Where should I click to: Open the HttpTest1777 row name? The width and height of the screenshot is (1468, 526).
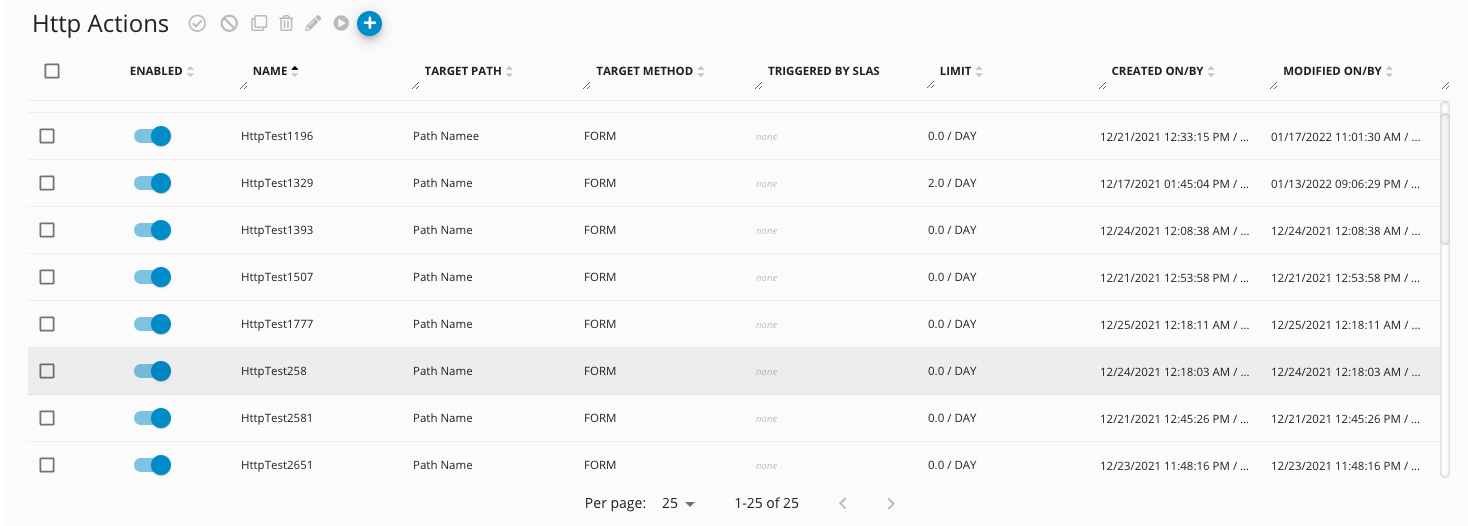point(277,324)
